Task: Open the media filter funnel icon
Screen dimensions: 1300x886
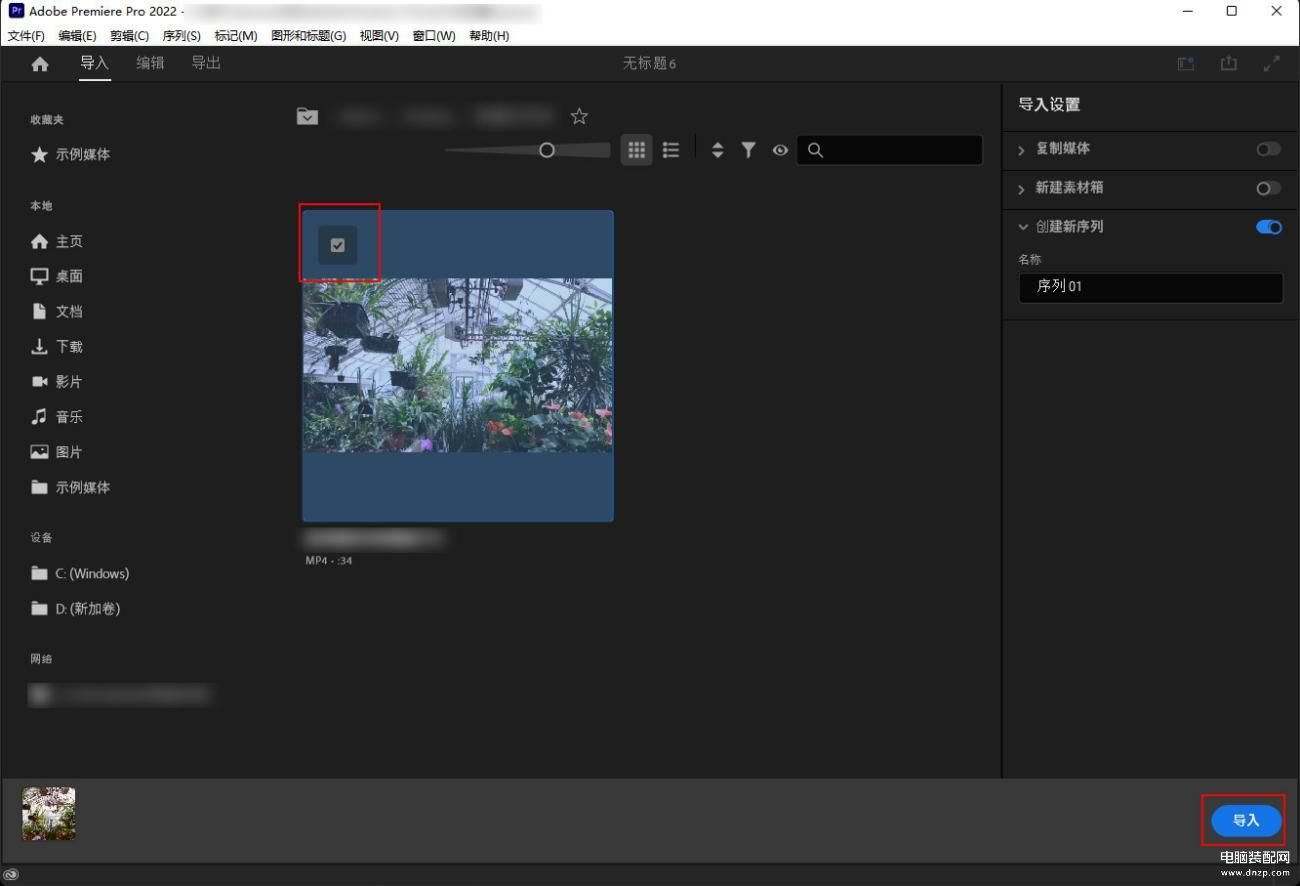Action: point(748,150)
